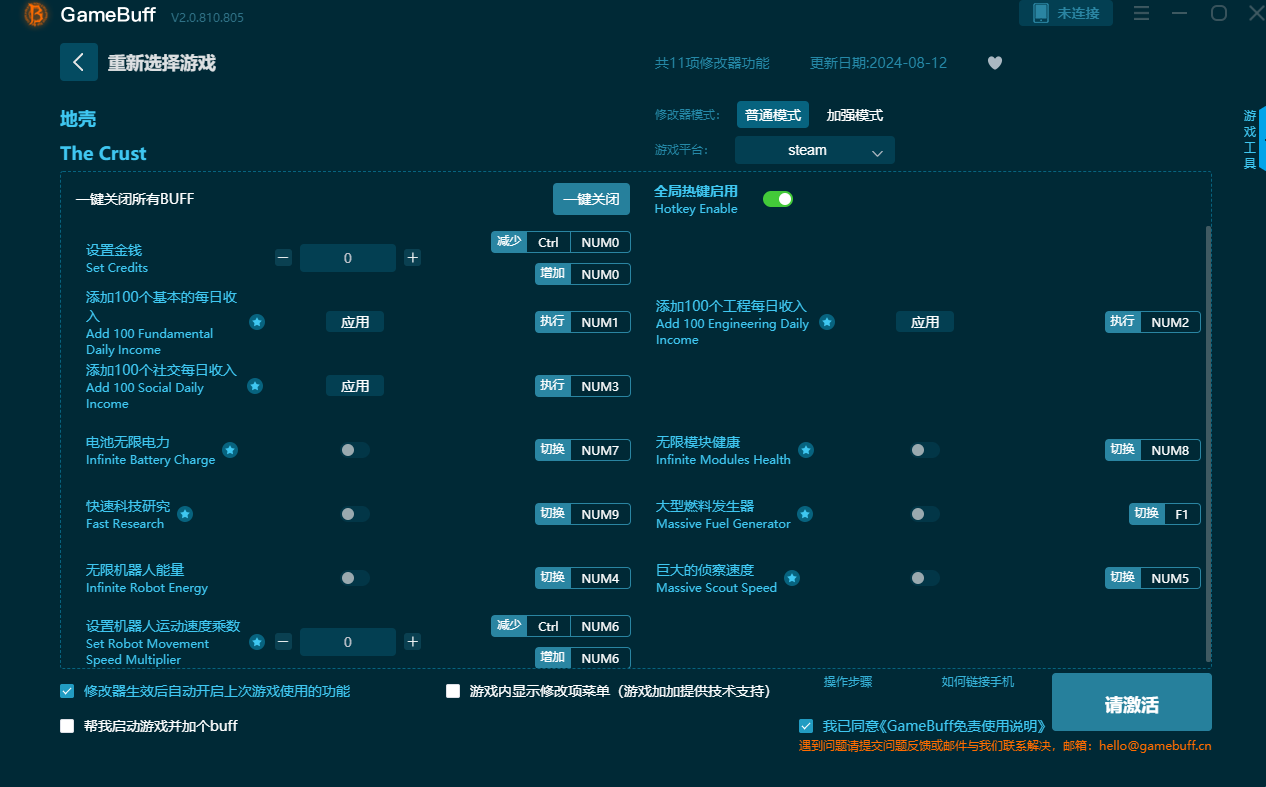The image size is (1266, 787).
Task: Click the plus stepper next to Set Credits
Action: click(x=412, y=257)
